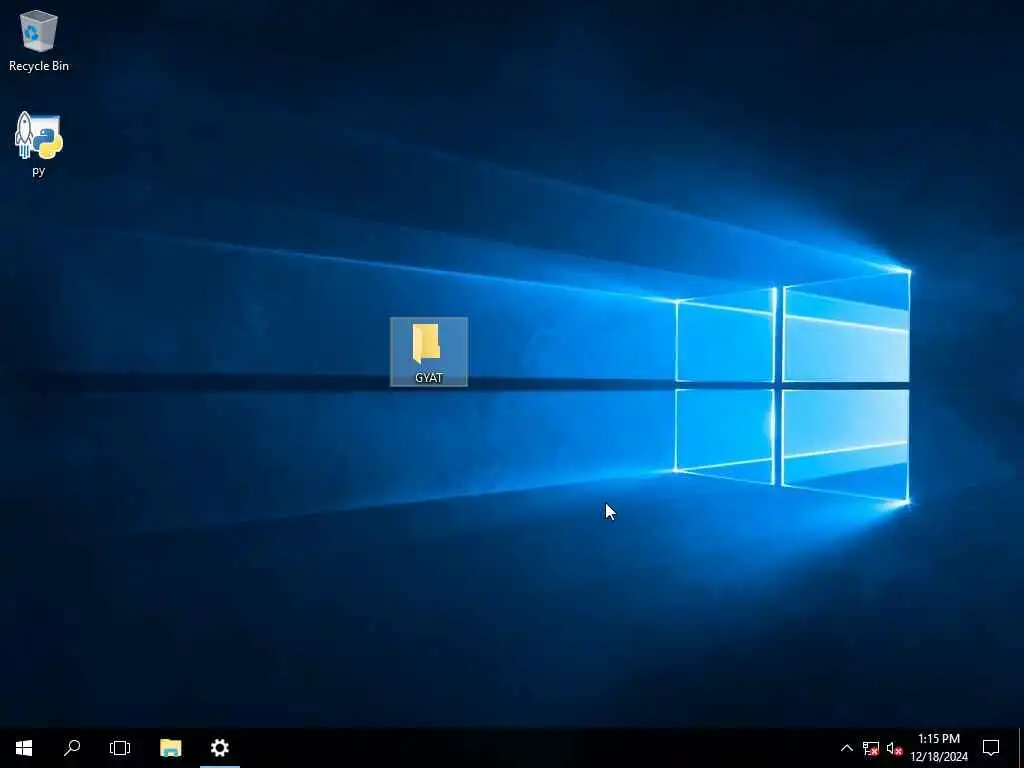Screen dimensions: 1024x768
Task: Select the py Python launcher icon
Action: coord(39,144)
